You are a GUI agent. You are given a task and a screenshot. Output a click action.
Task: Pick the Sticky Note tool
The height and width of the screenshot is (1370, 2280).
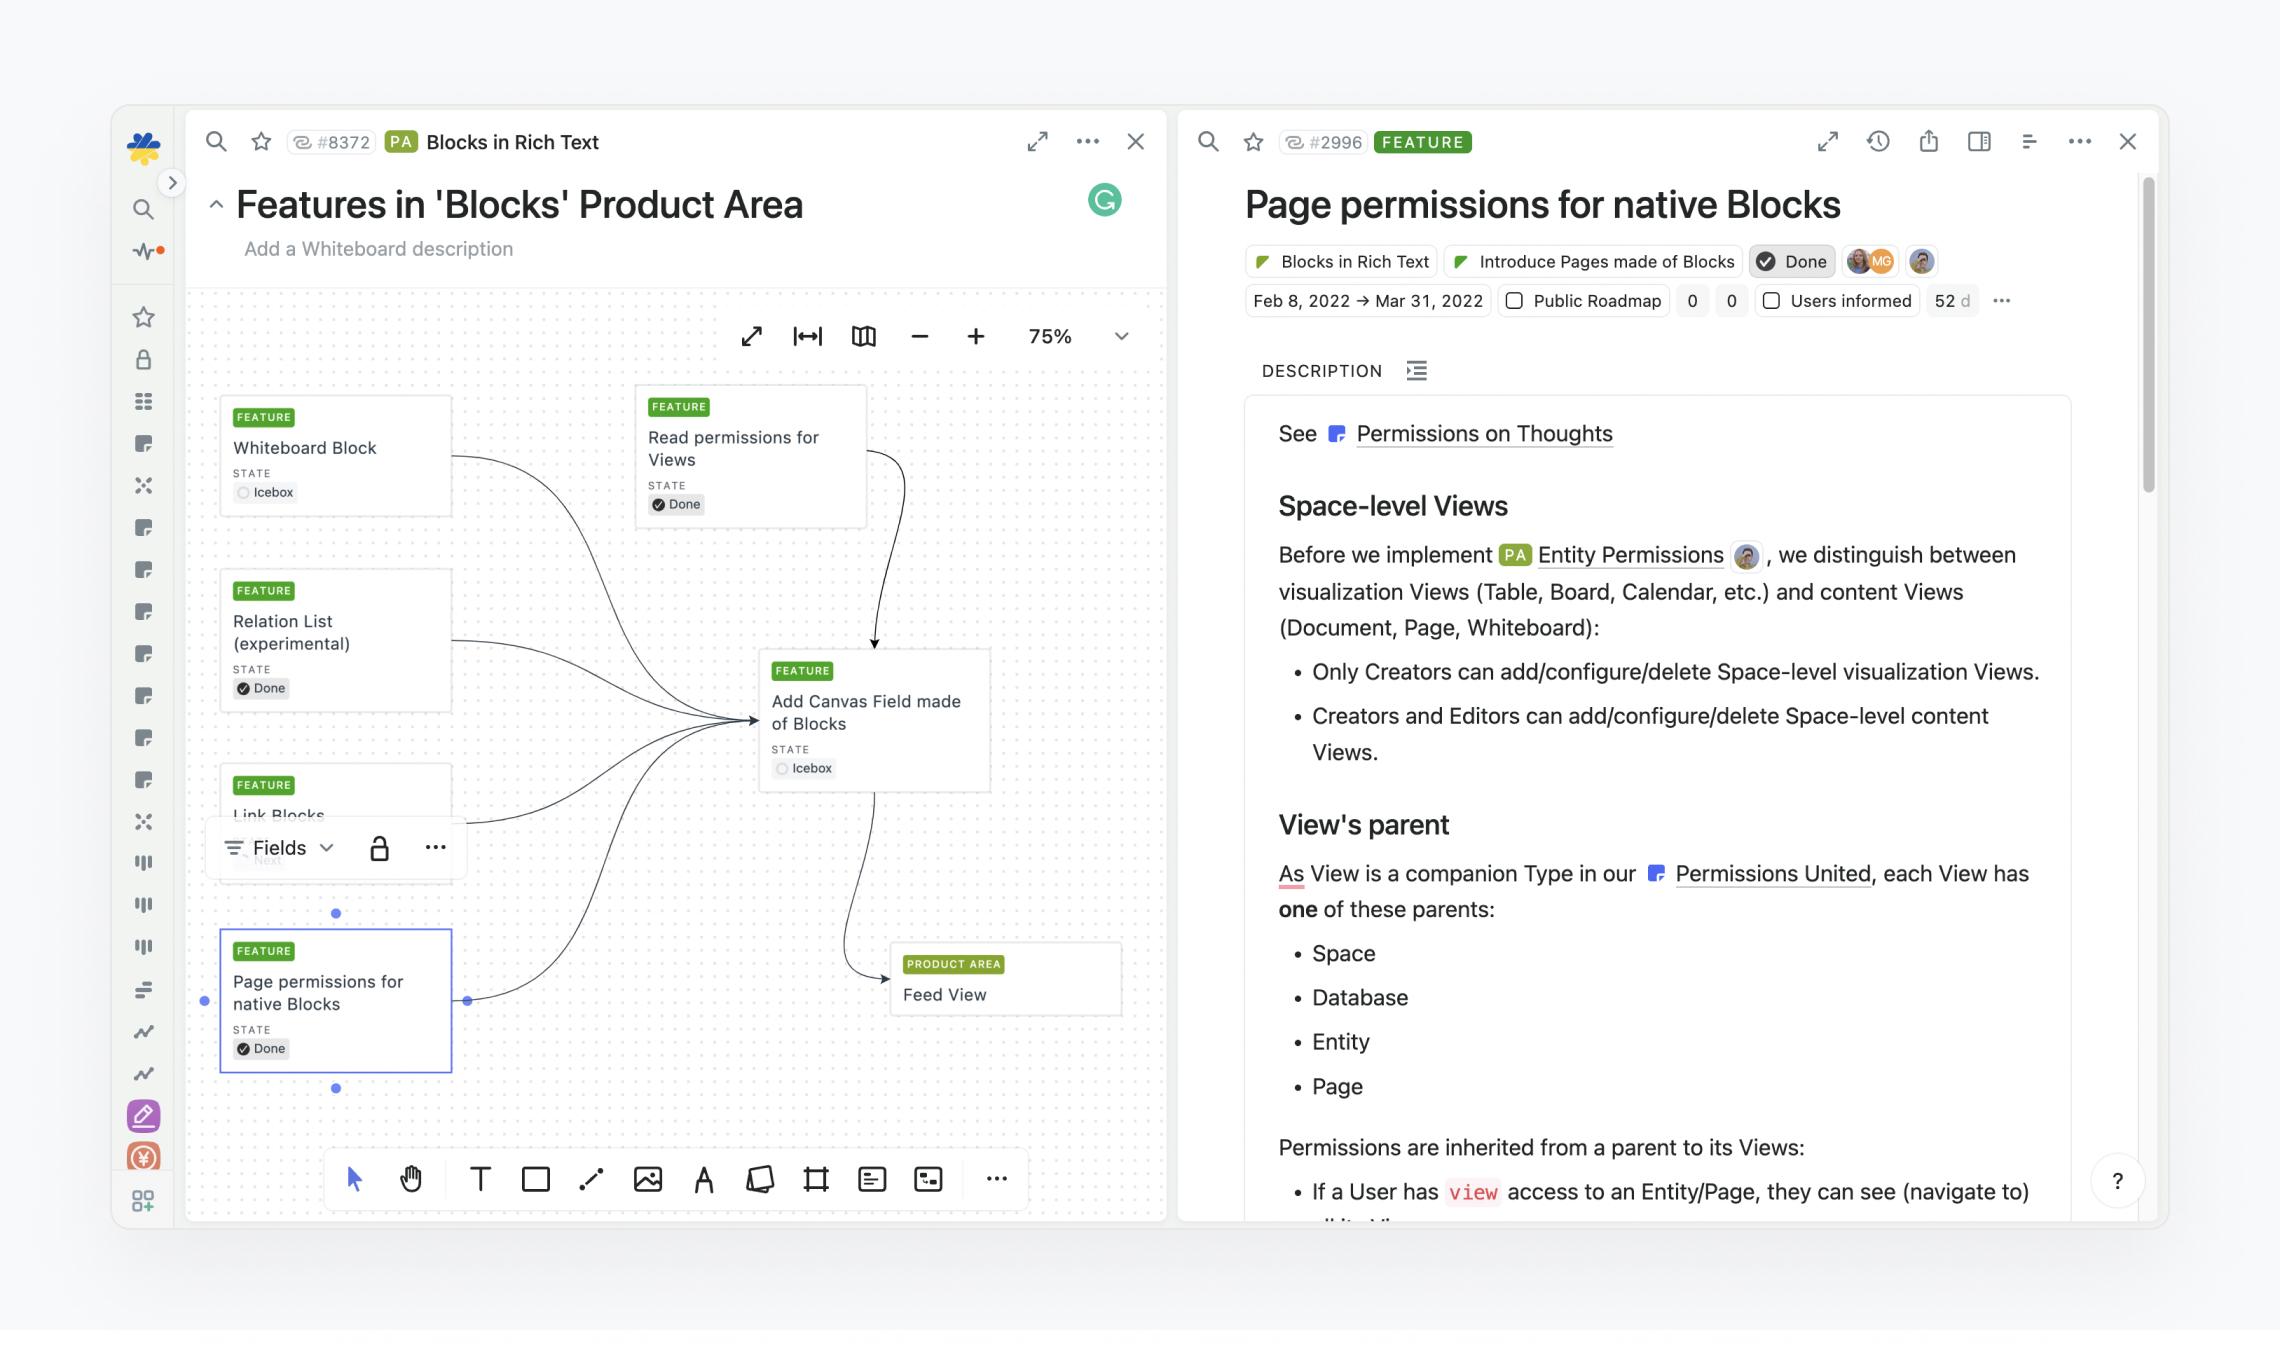point(761,1179)
